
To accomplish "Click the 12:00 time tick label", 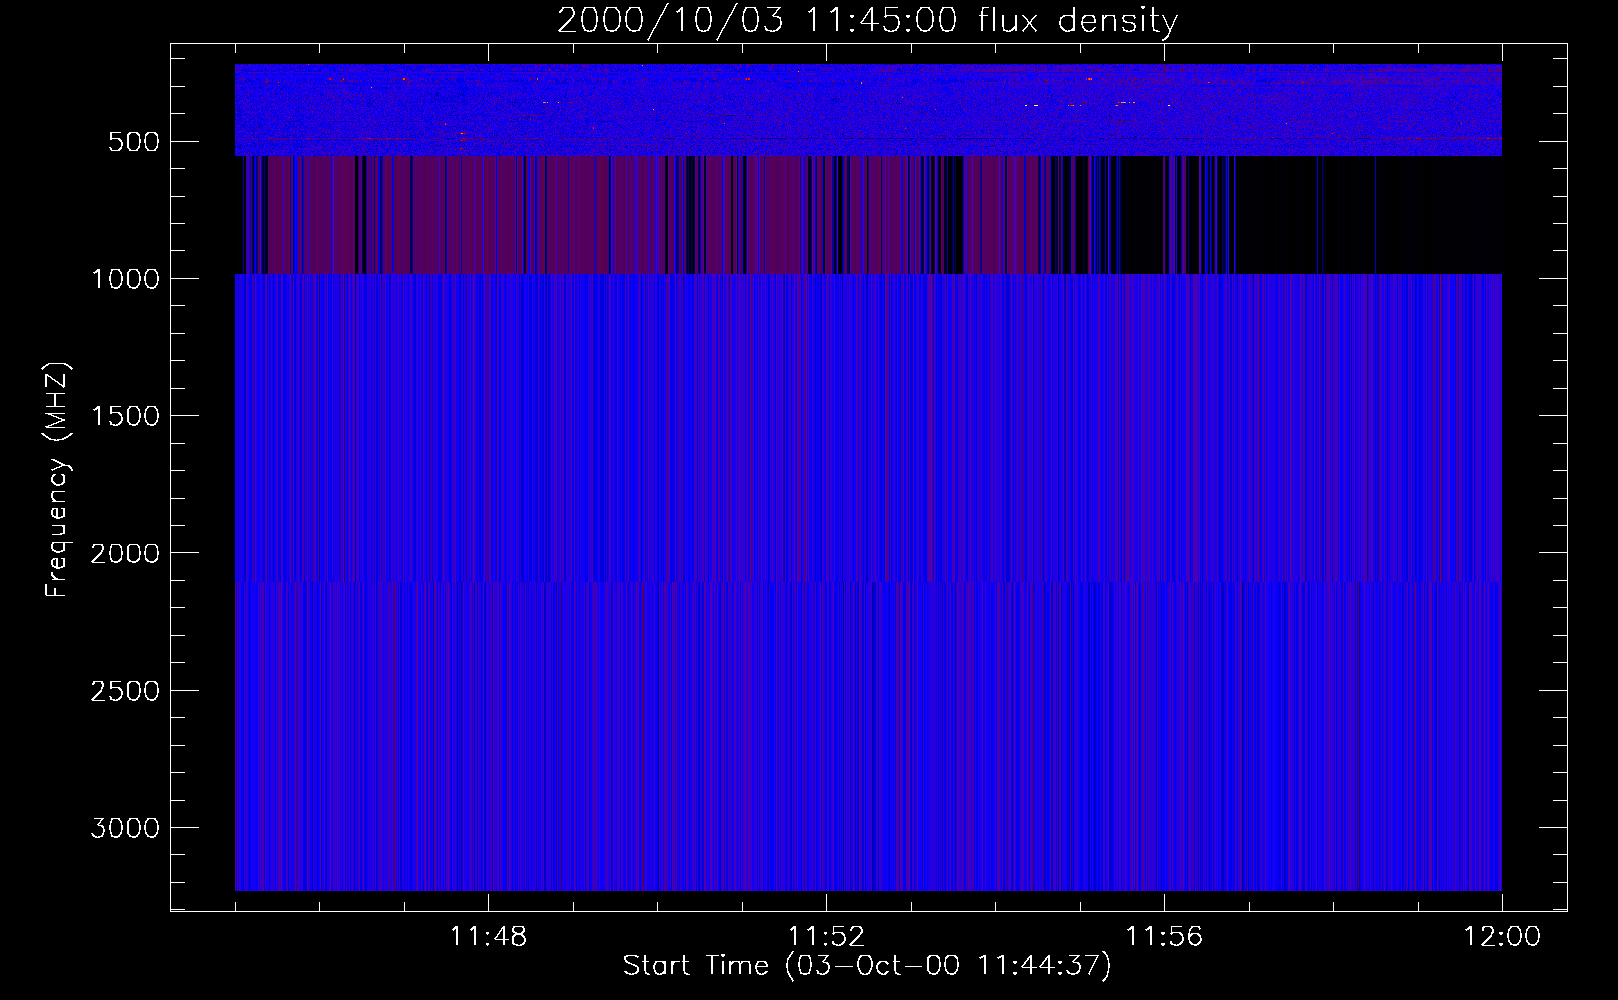I will click(x=1502, y=937).
